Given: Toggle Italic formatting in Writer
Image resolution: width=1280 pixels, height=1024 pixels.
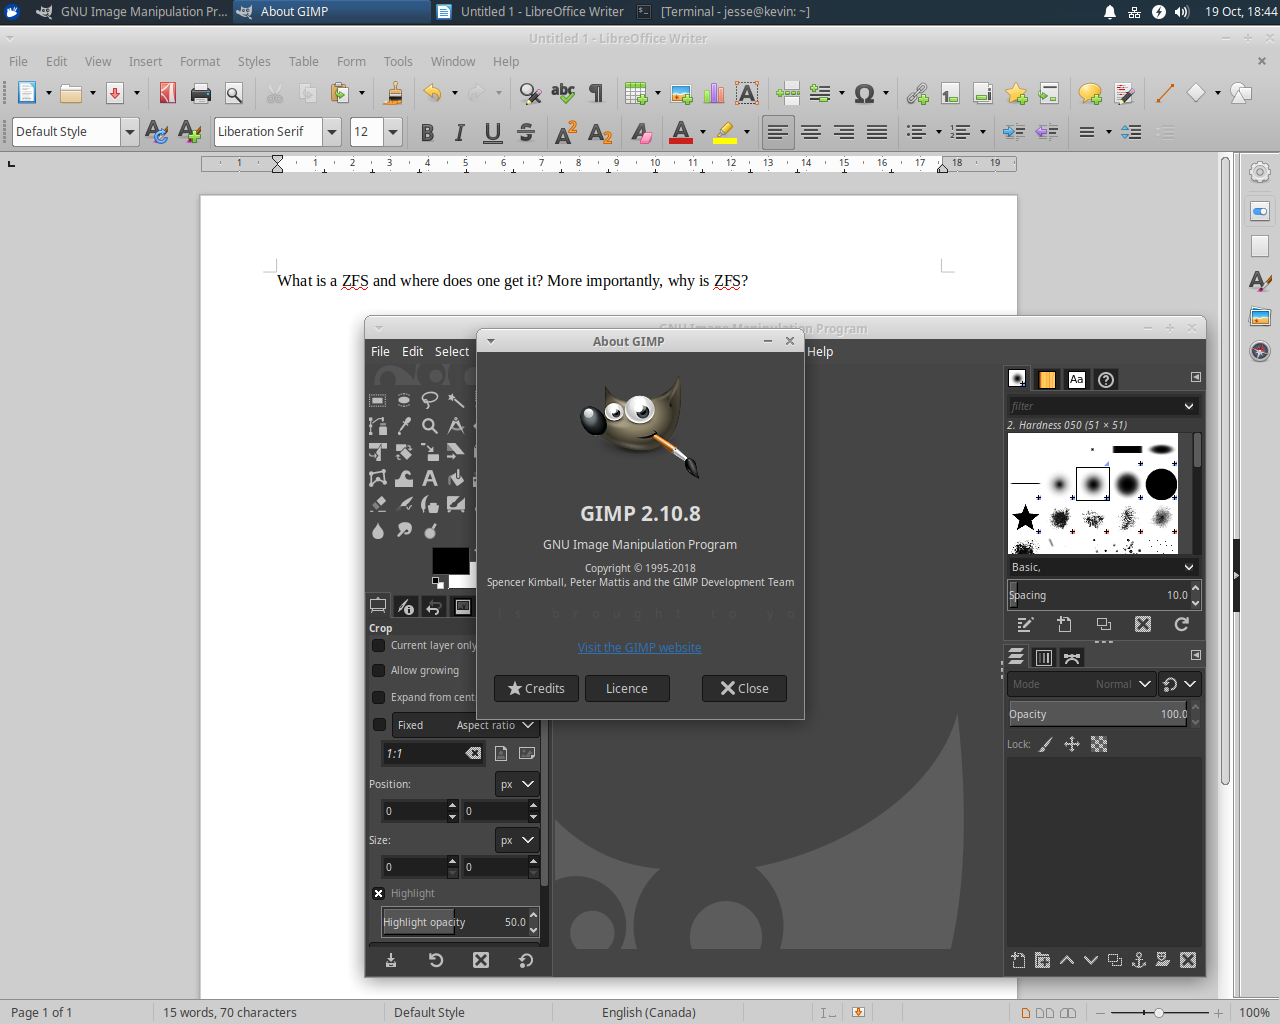Looking at the screenshot, I should (460, 132).
